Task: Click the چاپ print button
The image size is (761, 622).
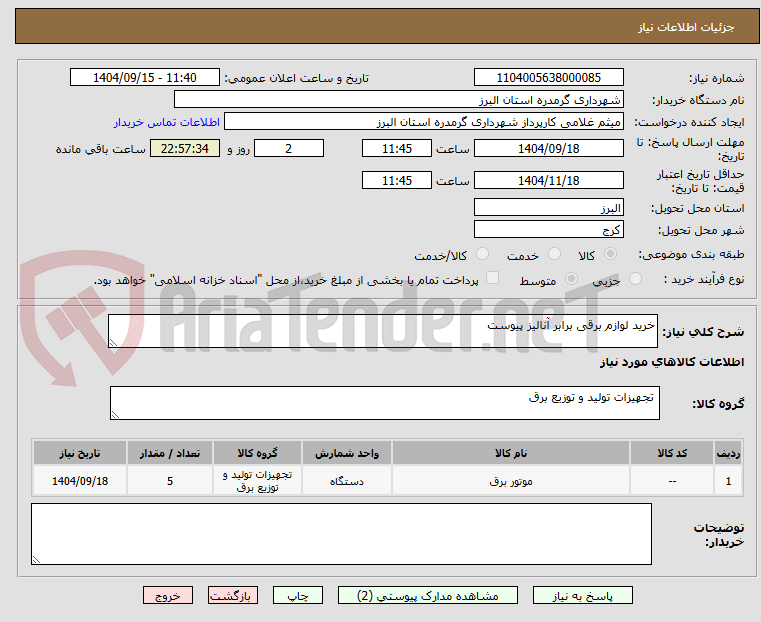Action: point(298,595)
